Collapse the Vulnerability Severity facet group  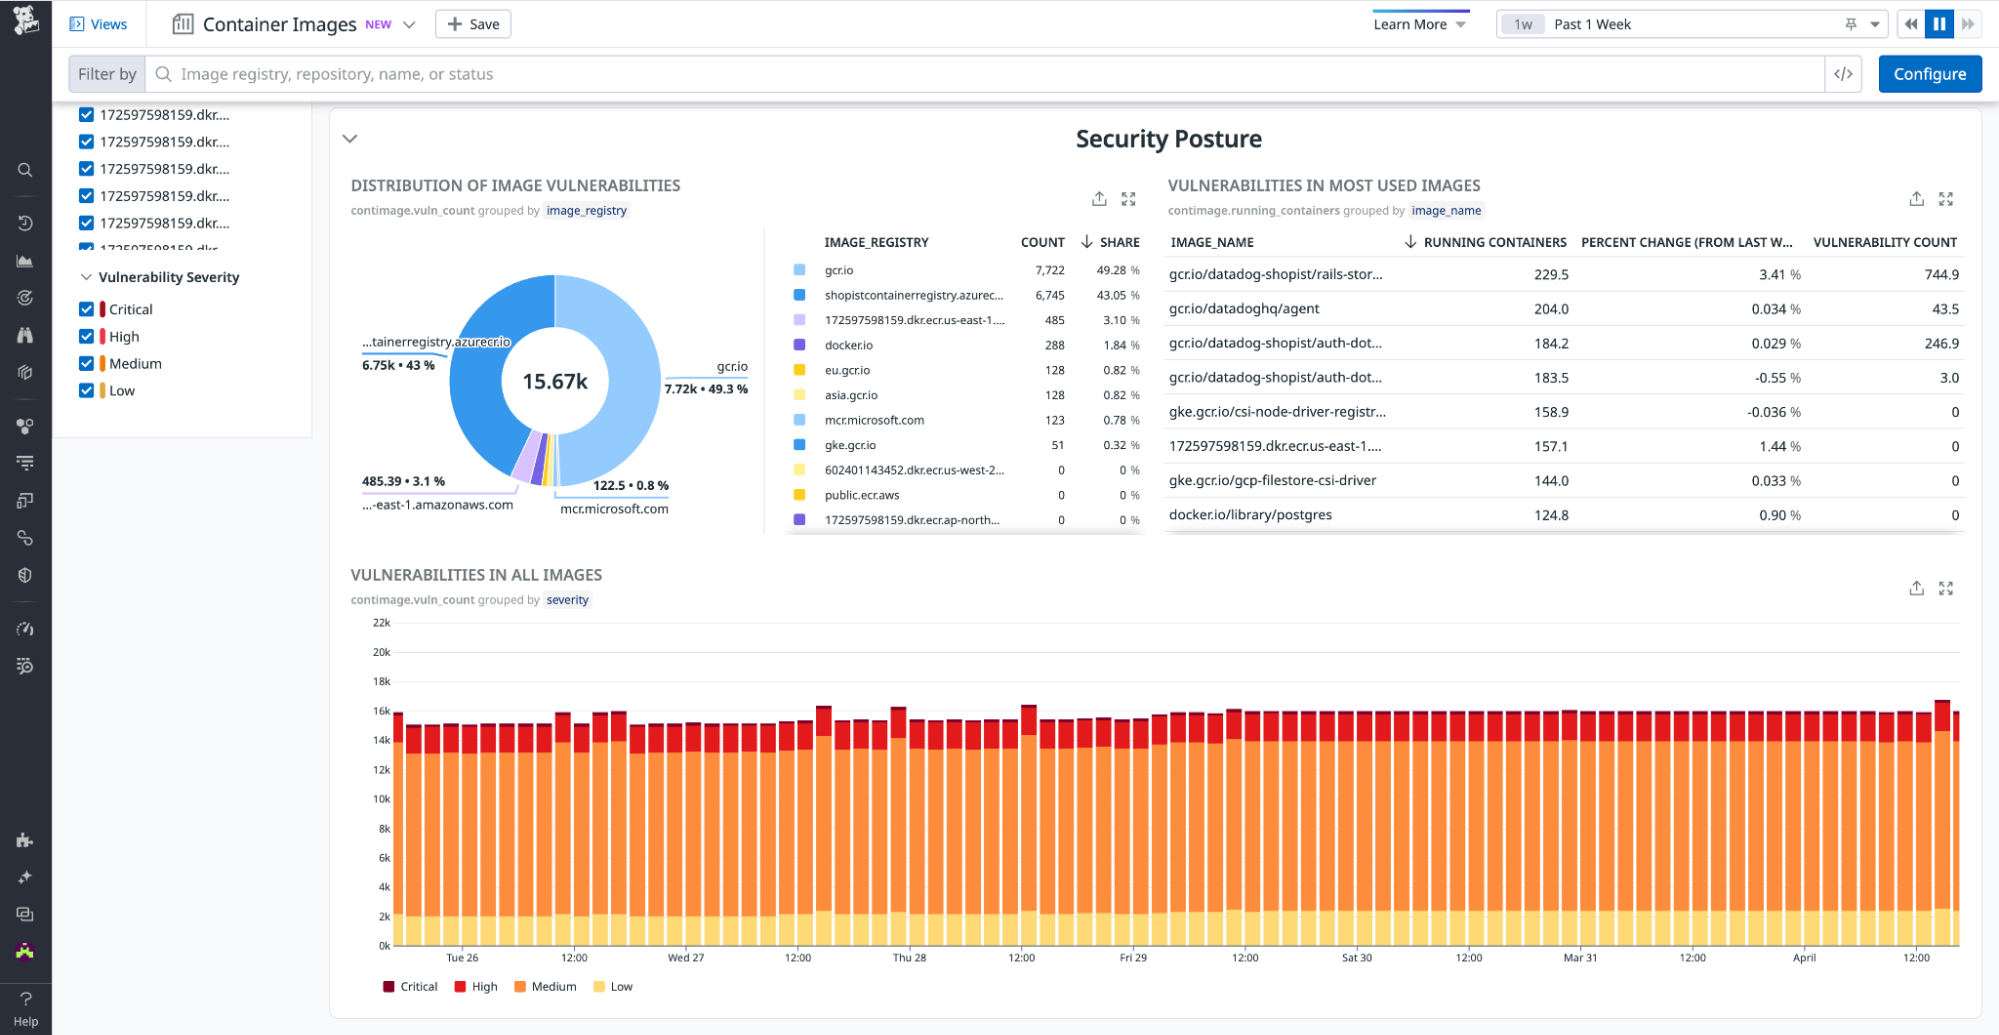86,277
